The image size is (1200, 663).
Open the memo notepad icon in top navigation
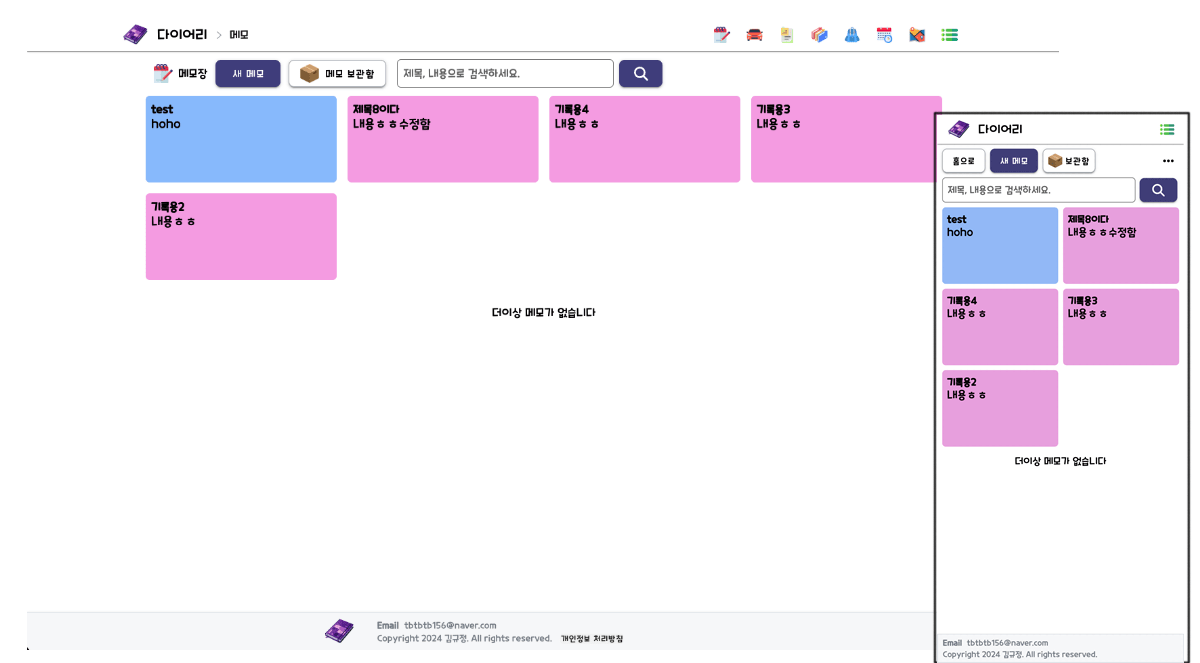[722, 35]
